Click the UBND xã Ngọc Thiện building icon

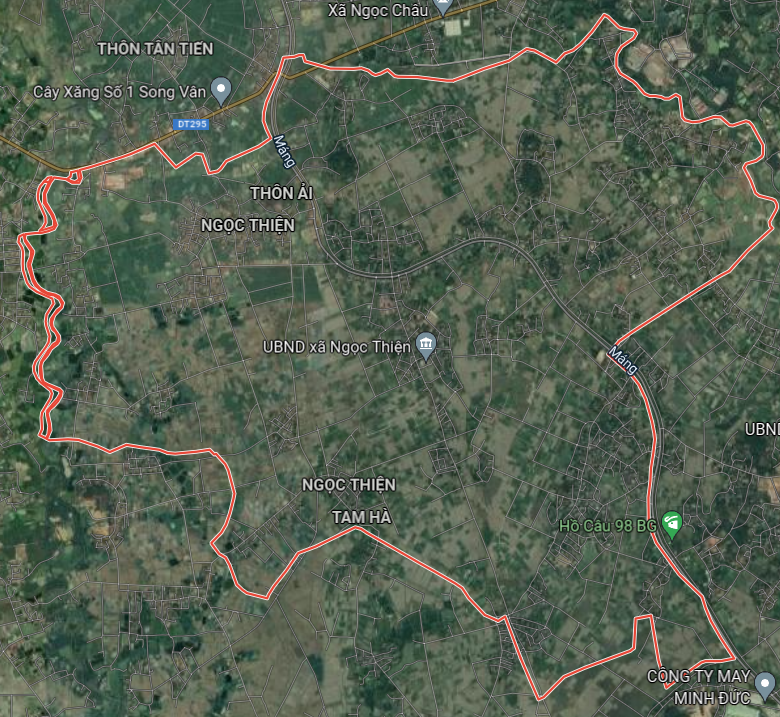tap(426, 345)
